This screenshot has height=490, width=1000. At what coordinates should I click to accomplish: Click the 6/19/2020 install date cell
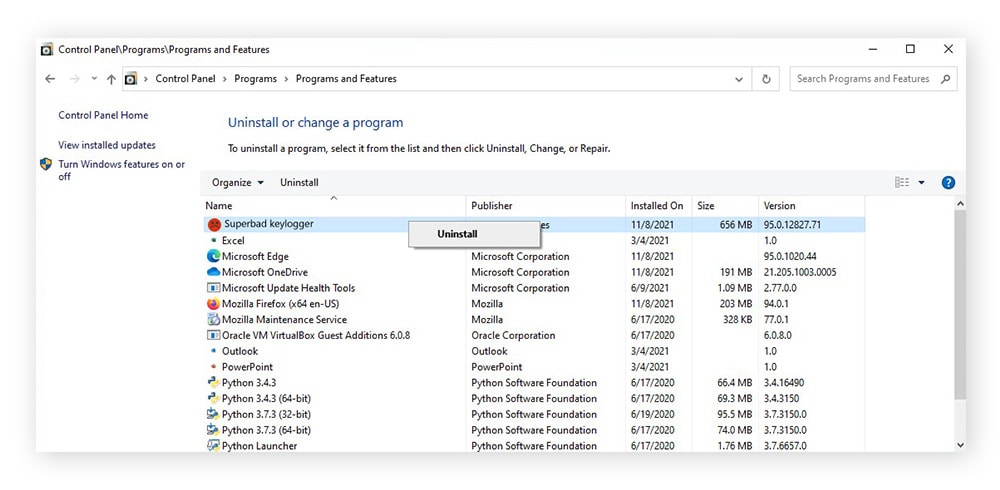652,415
